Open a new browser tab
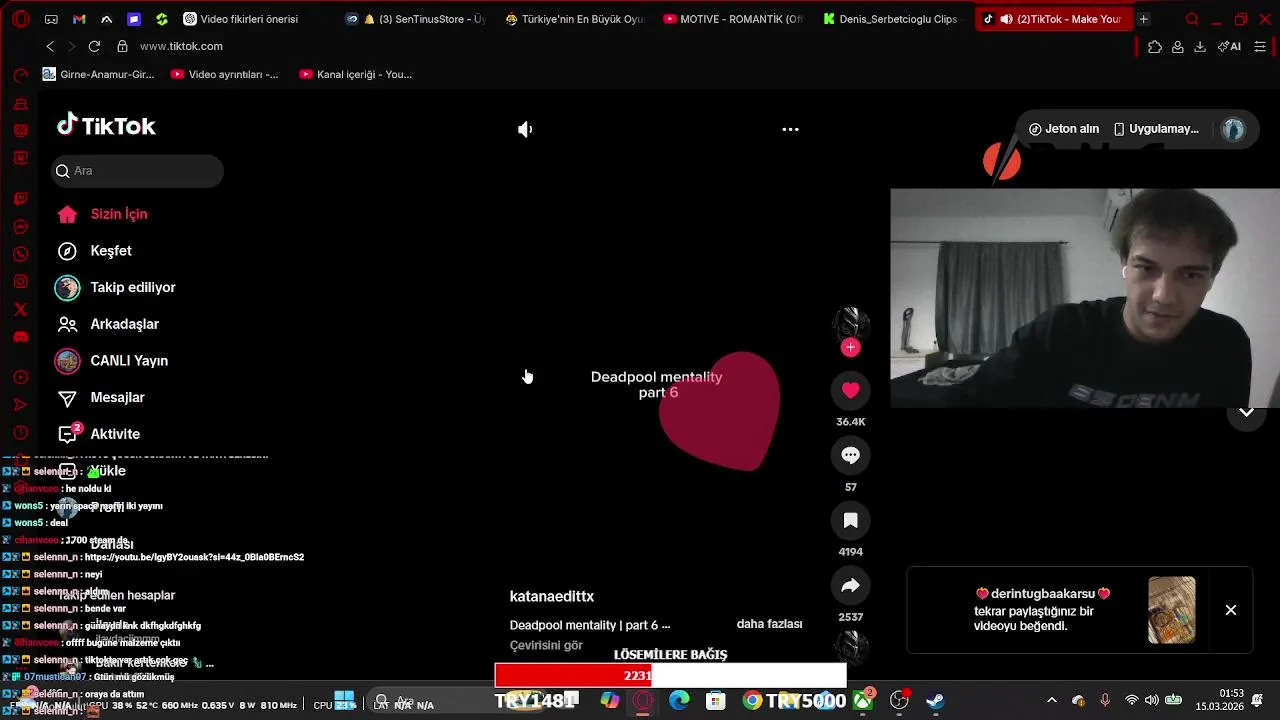 pos(1143,19)
